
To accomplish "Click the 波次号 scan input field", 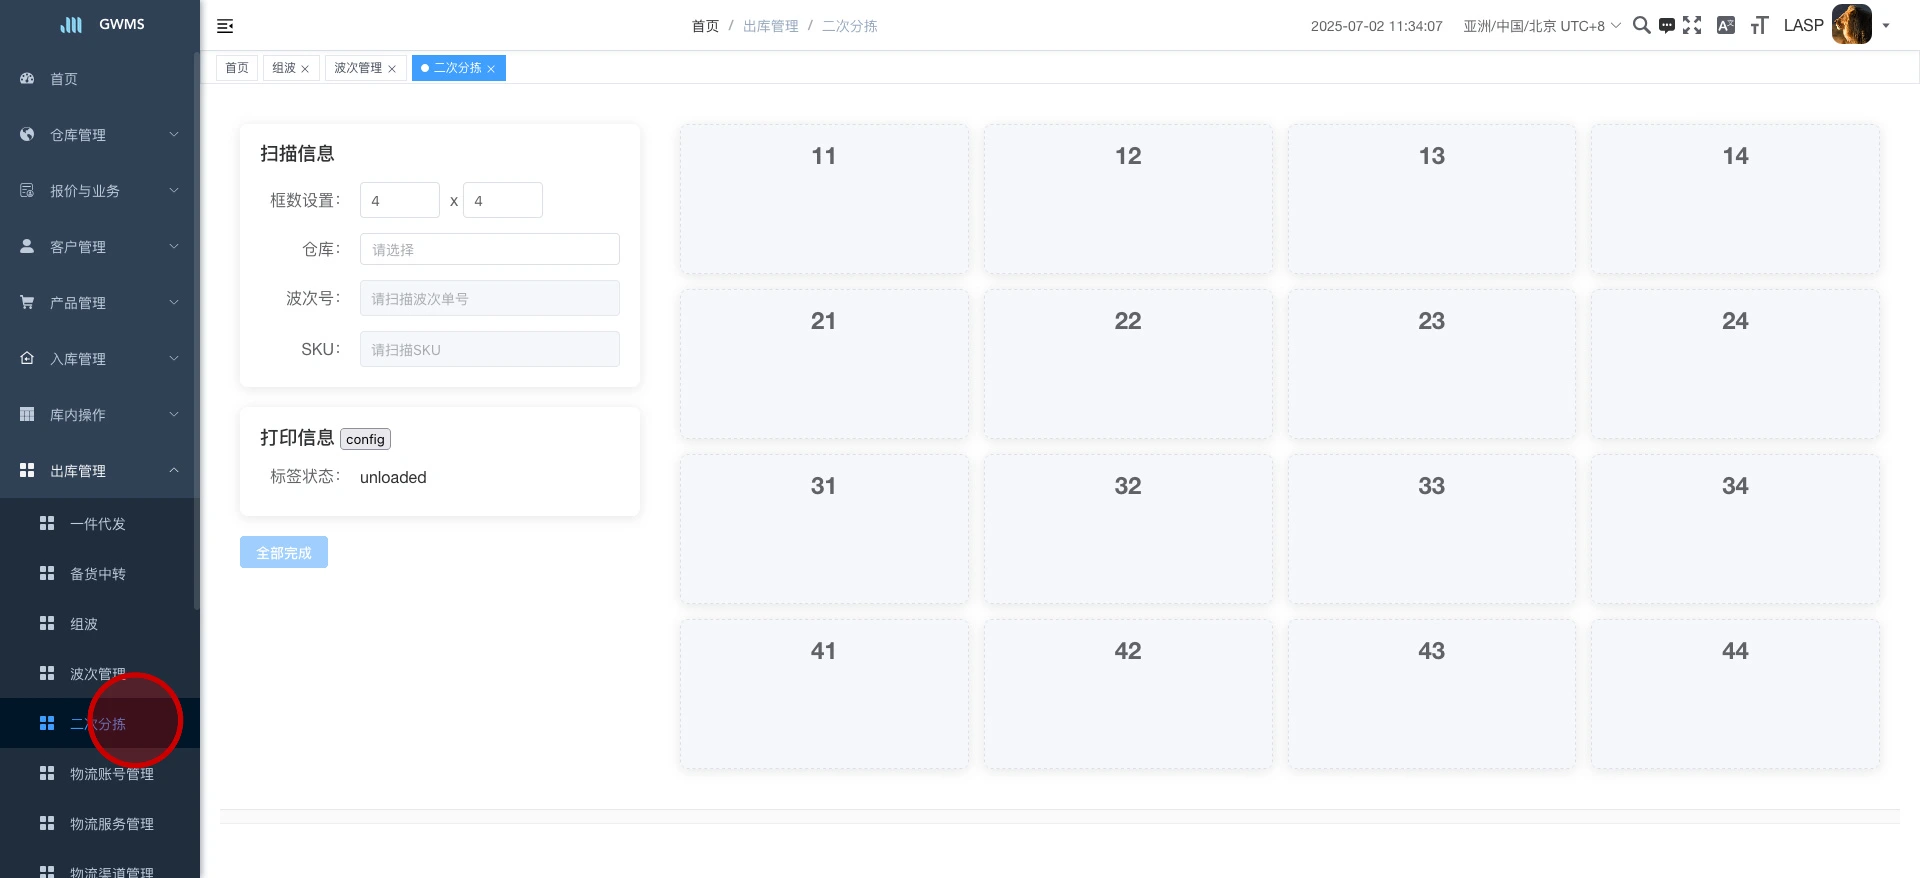I will pos(489,298).
